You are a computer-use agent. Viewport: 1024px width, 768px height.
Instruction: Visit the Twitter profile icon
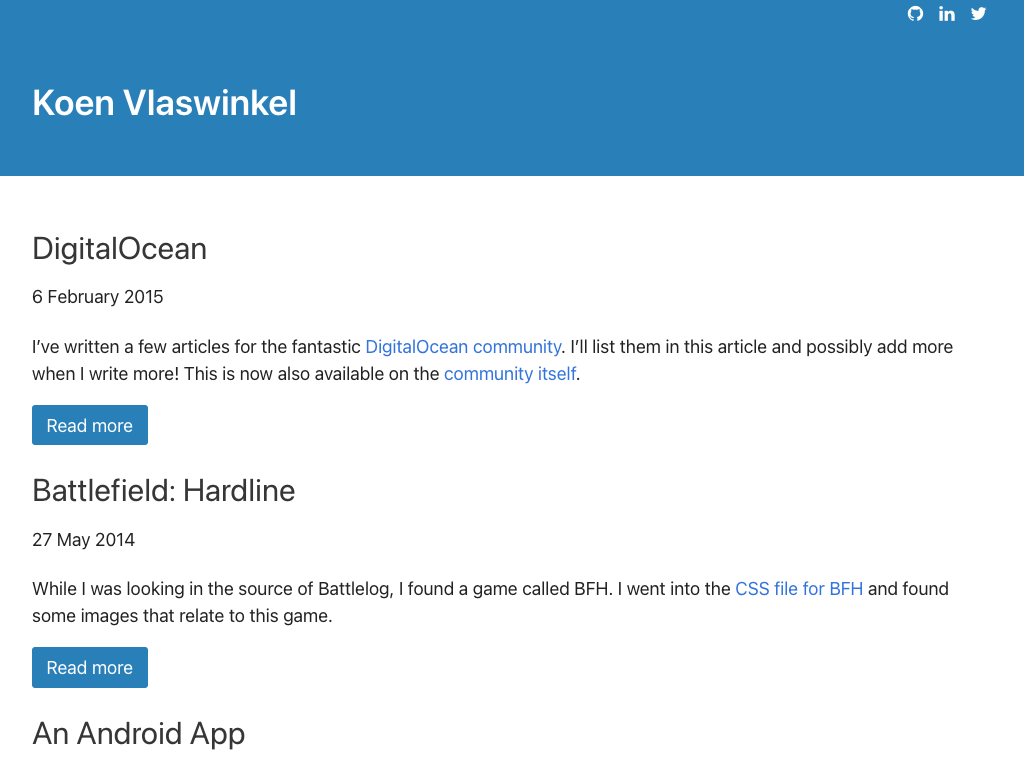pyautogui.click(x=978, y=14)
